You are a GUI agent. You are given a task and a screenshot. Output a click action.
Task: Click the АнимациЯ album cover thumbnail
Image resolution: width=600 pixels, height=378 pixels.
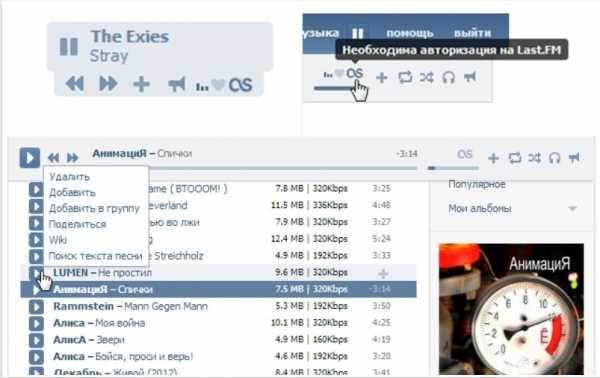(x=511, y=309)
